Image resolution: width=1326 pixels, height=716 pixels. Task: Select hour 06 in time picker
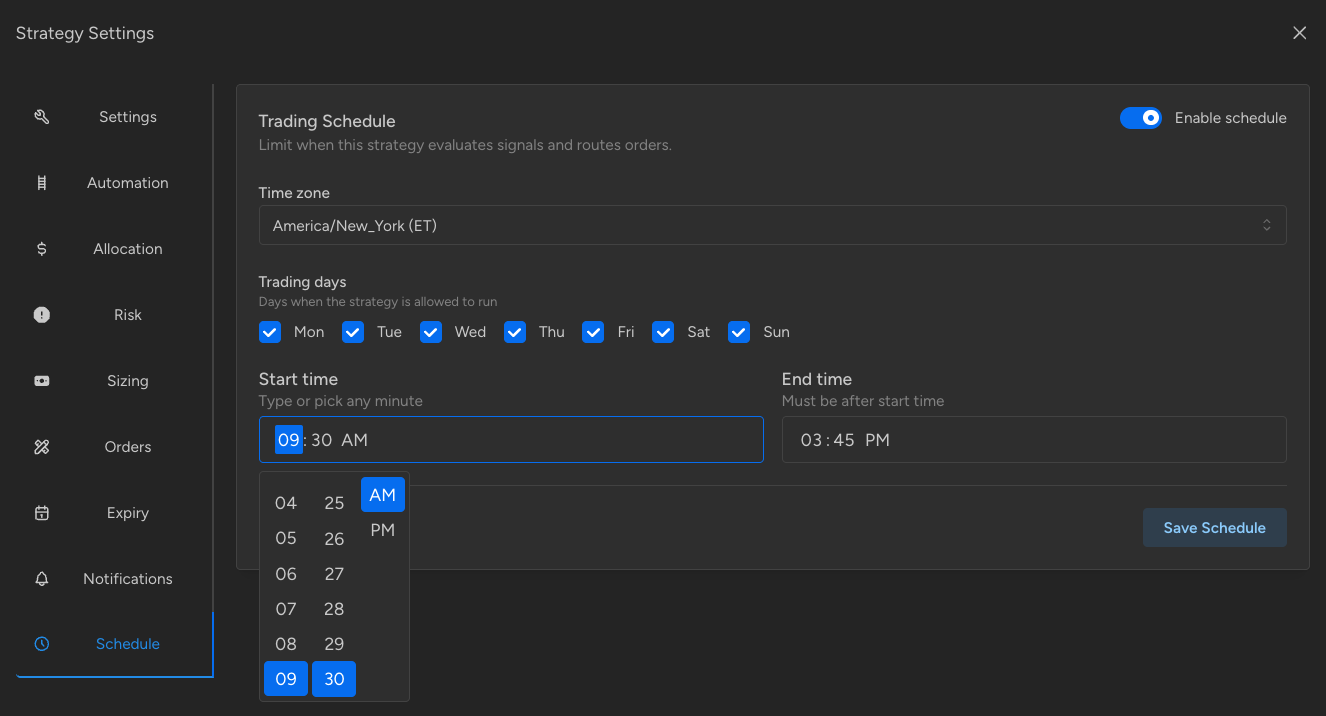tap(286, 574)
